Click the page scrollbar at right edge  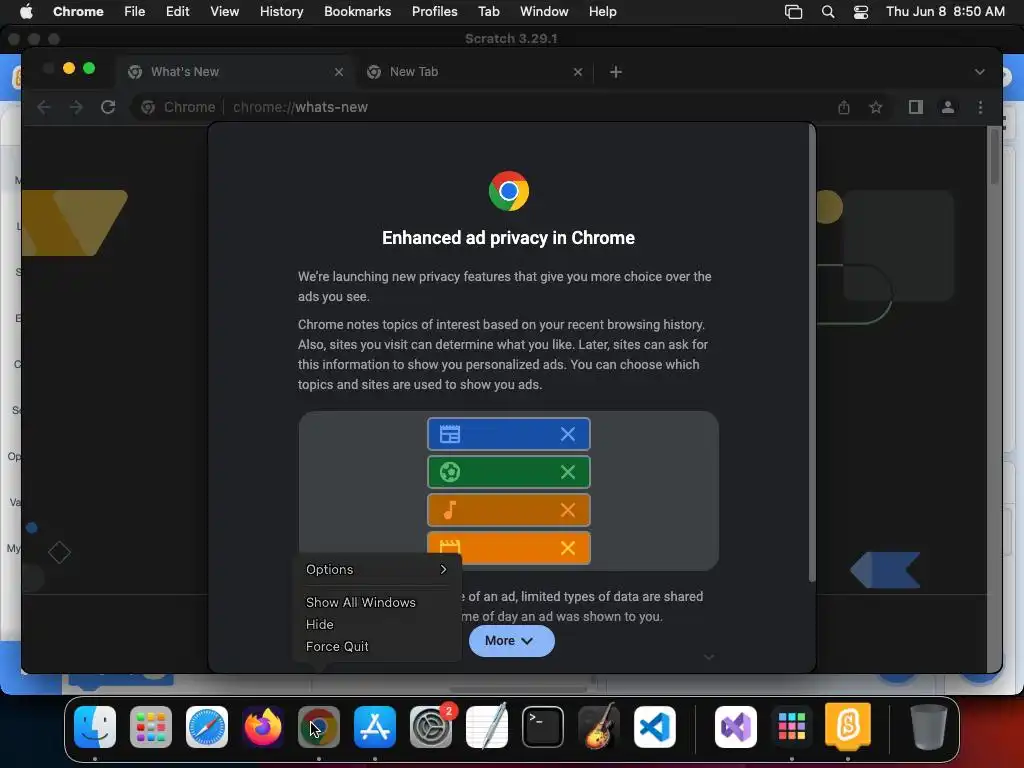point(995,157)
